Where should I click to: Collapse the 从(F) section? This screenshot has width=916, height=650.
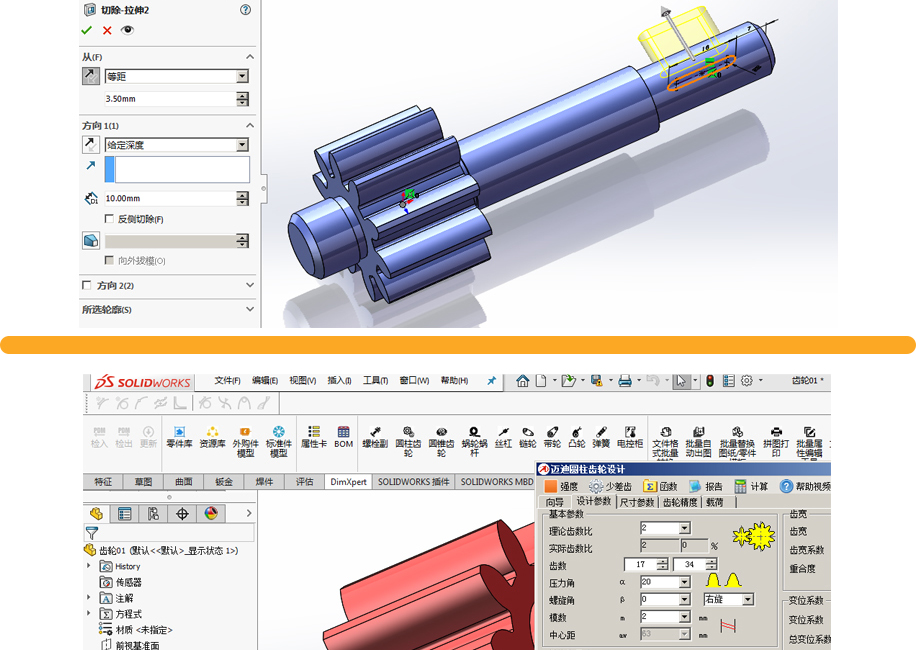250,57
